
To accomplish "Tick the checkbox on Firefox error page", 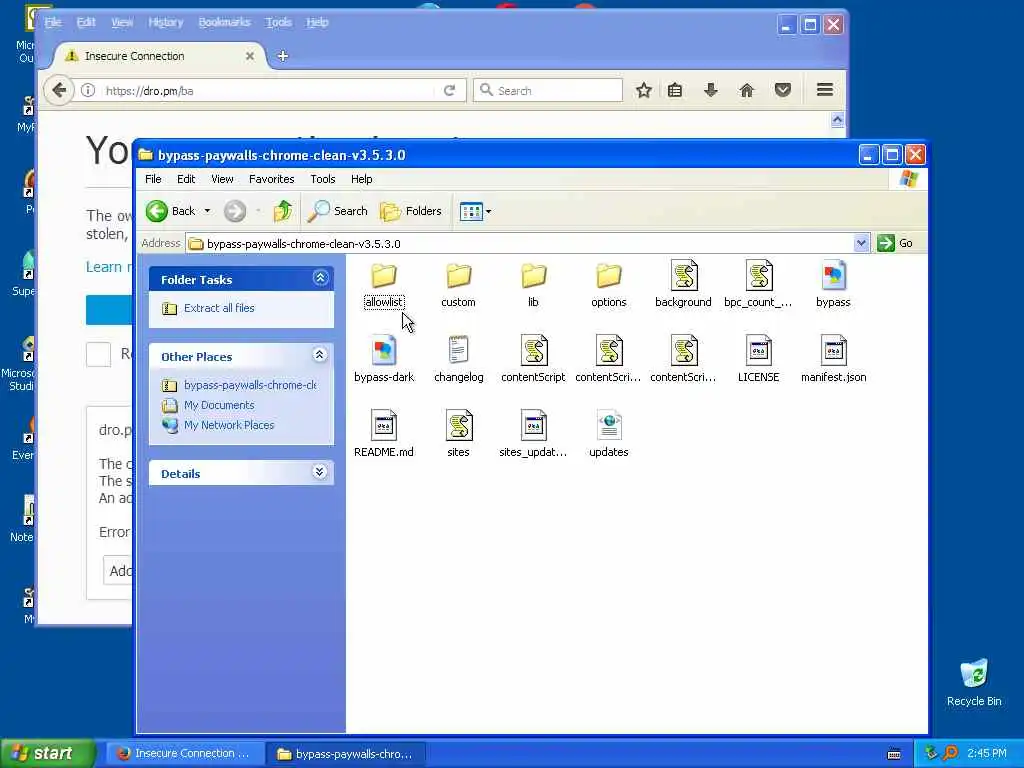I will (x=99, y=355).
